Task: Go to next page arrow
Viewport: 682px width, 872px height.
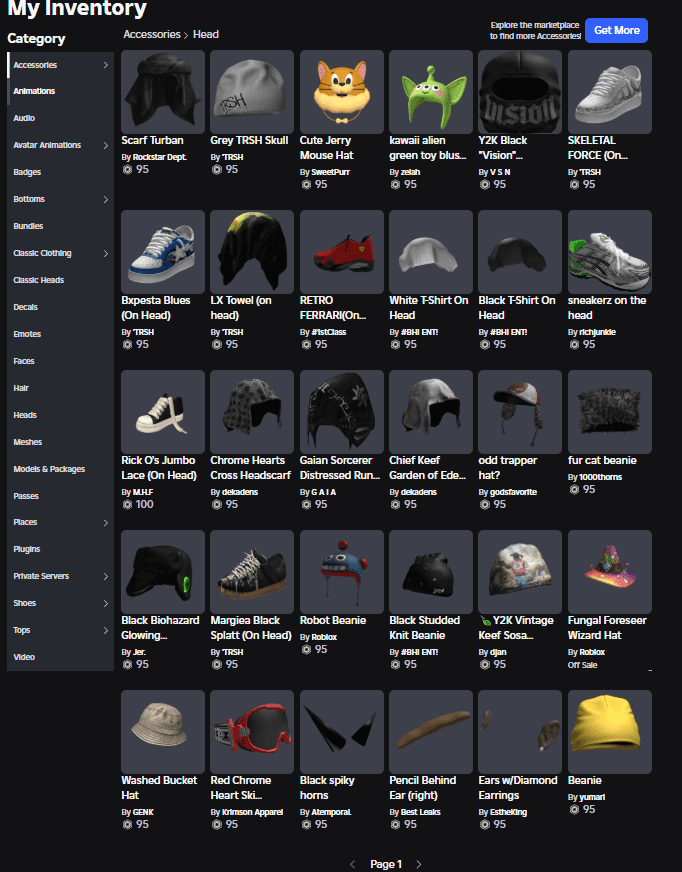Action: tap(419, 864)
